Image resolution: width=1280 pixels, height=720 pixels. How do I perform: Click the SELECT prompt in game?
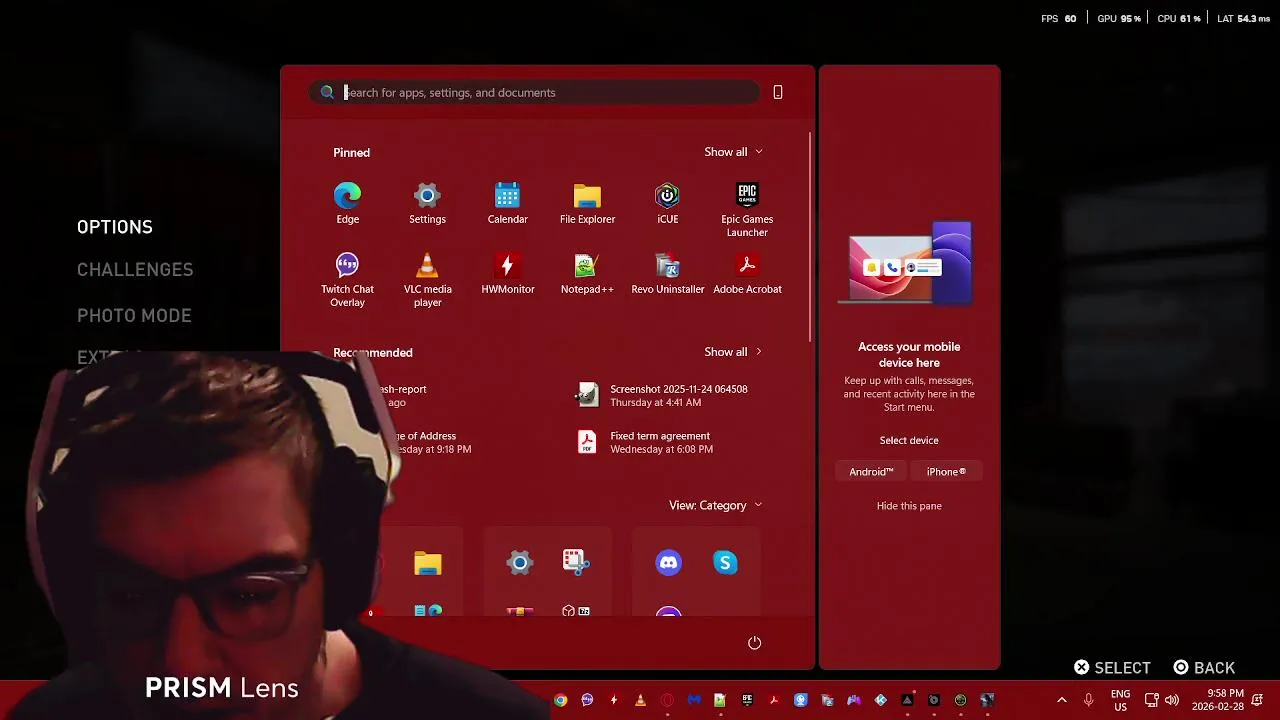pos(1112,668)
